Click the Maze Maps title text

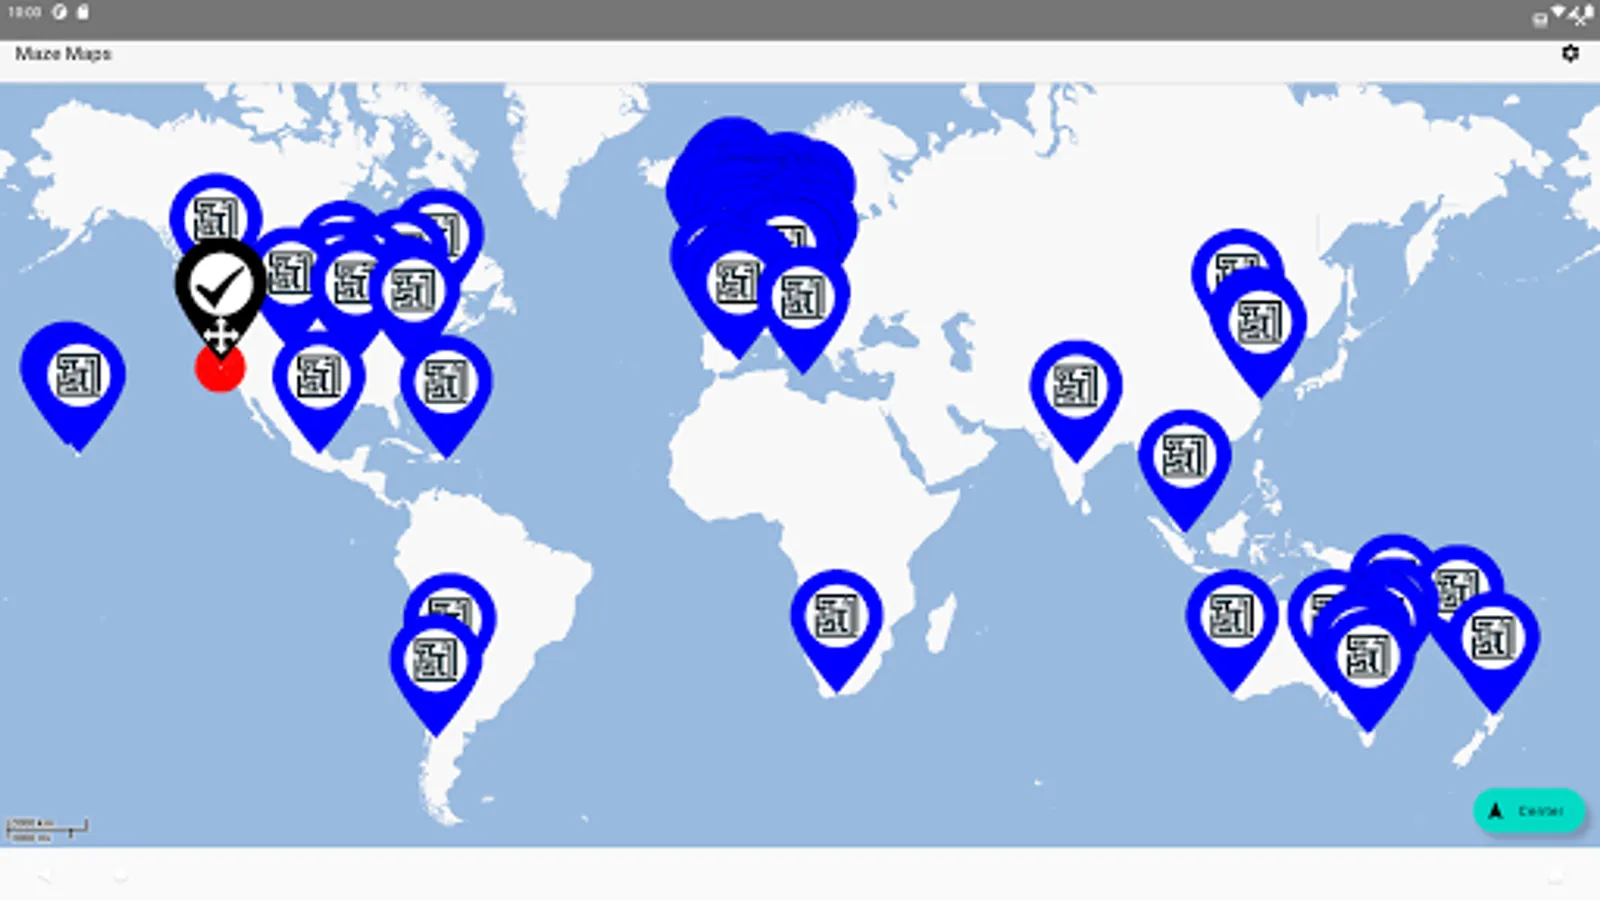pyautogui.click(x=63, y=54)
